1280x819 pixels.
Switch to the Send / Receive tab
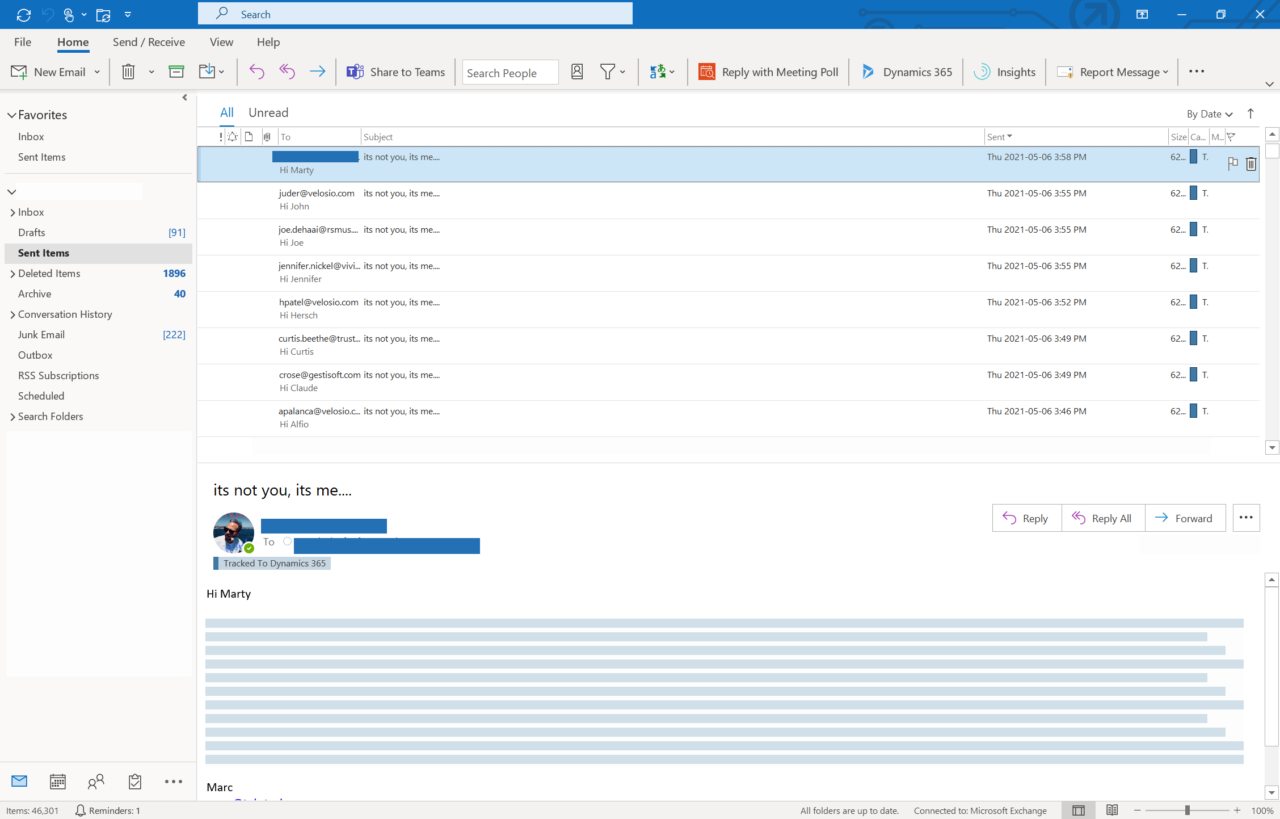[x=148, y=42]
